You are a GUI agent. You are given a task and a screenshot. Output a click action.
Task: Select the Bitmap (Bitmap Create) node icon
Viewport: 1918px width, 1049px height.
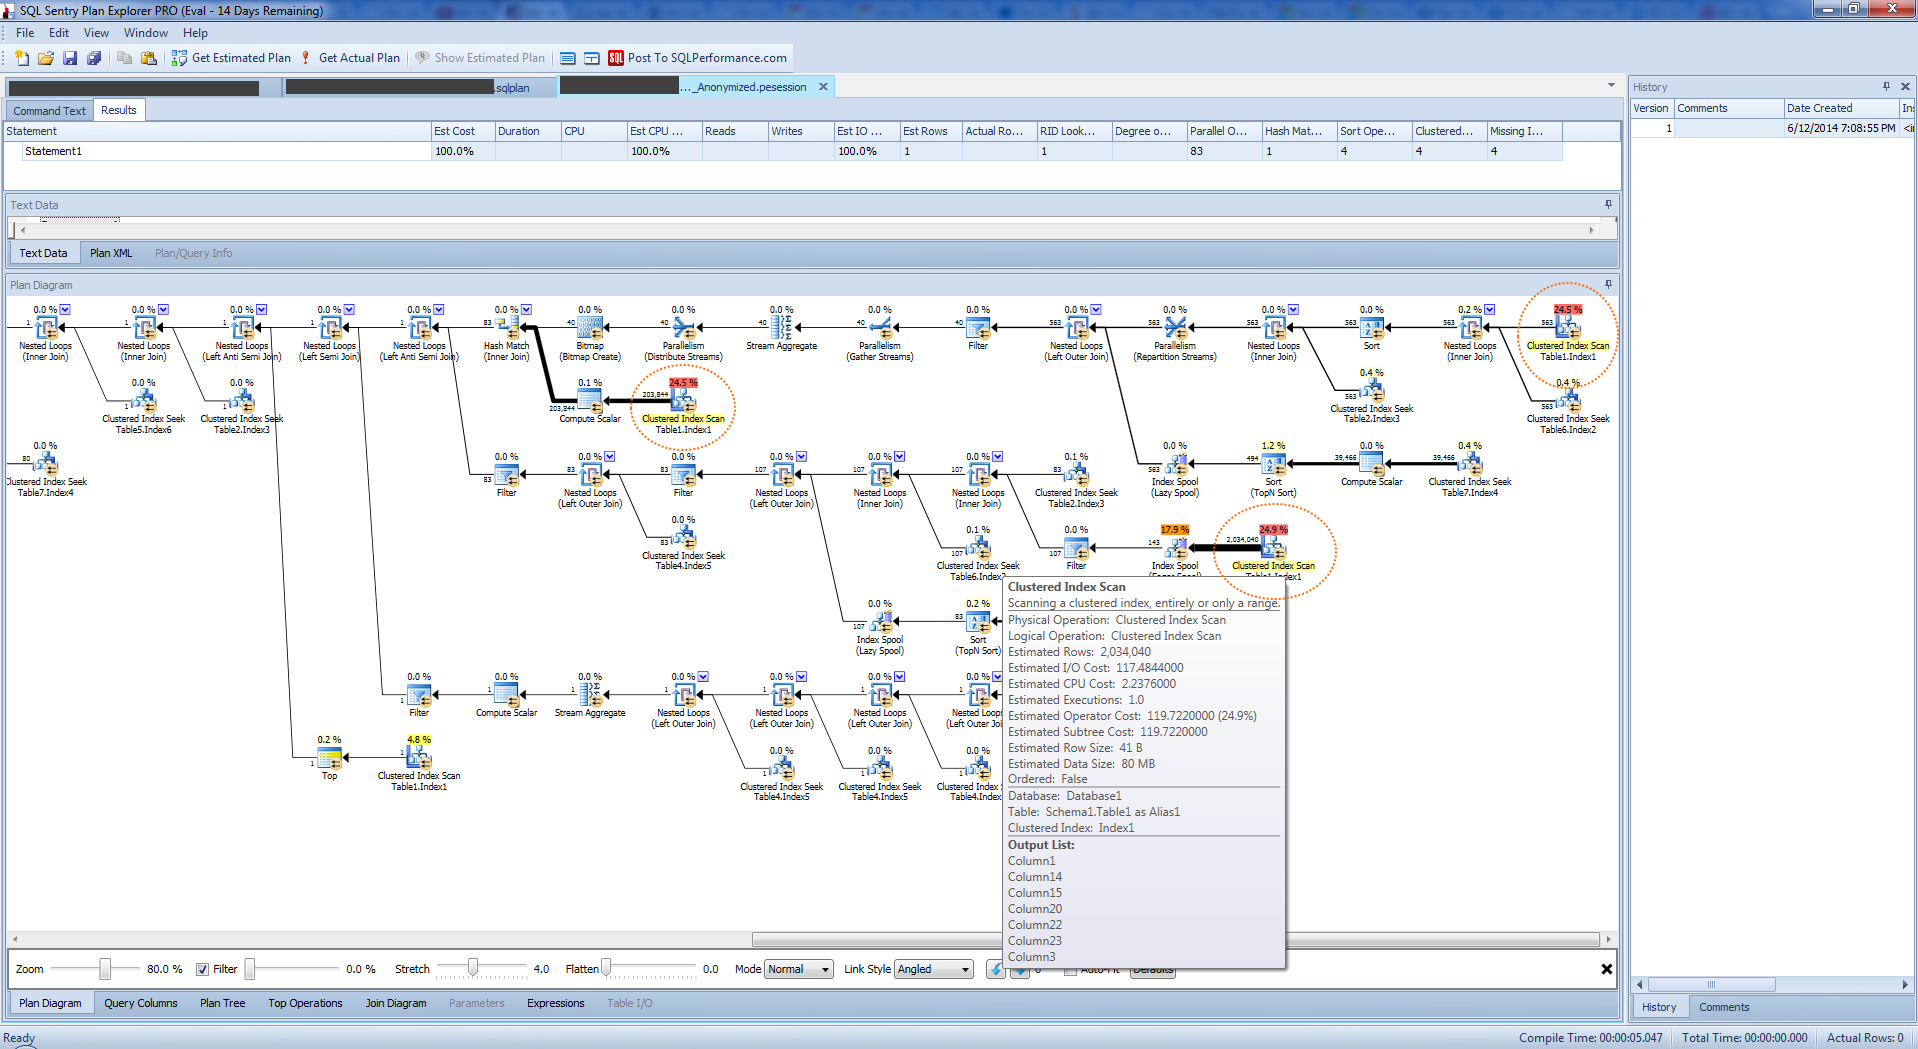pos(590,327)
